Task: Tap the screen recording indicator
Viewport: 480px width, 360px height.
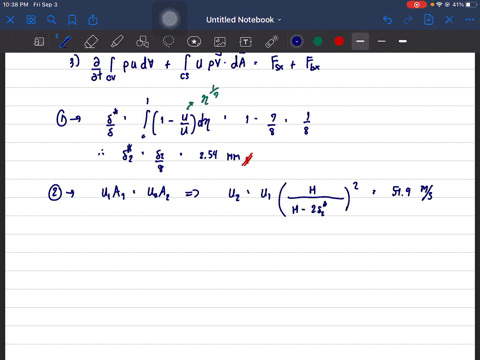Action: [416, 5]
